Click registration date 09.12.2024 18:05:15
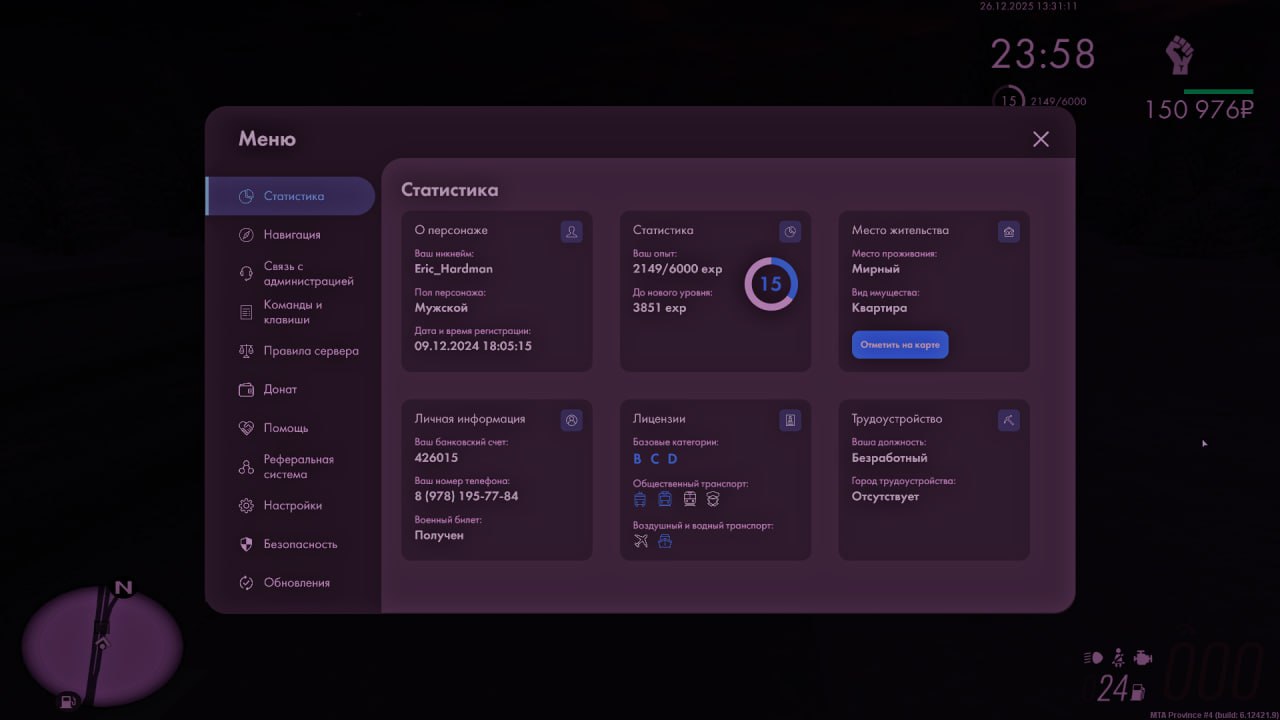The height and width of the screenshot is (720, 1280). (x=473, y=346)
